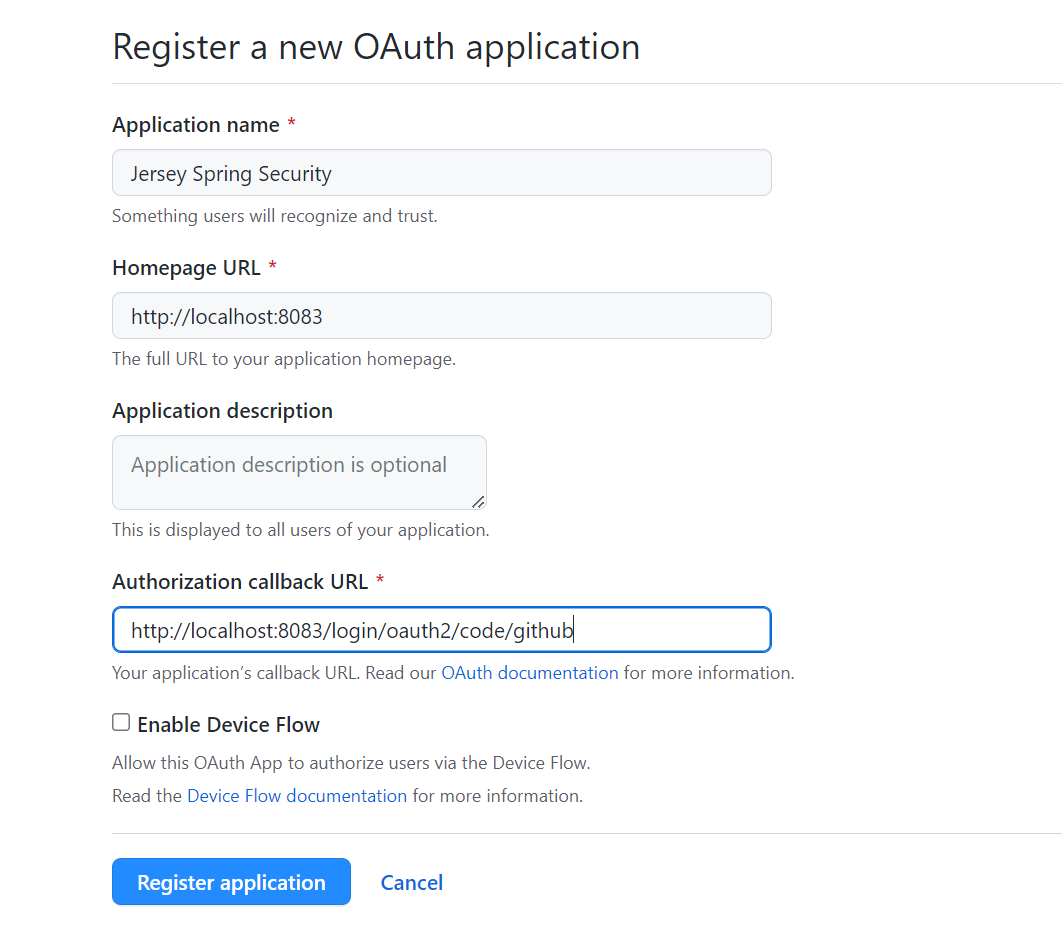Click the "Register a new OAuth application" heading

pos(376,47)
